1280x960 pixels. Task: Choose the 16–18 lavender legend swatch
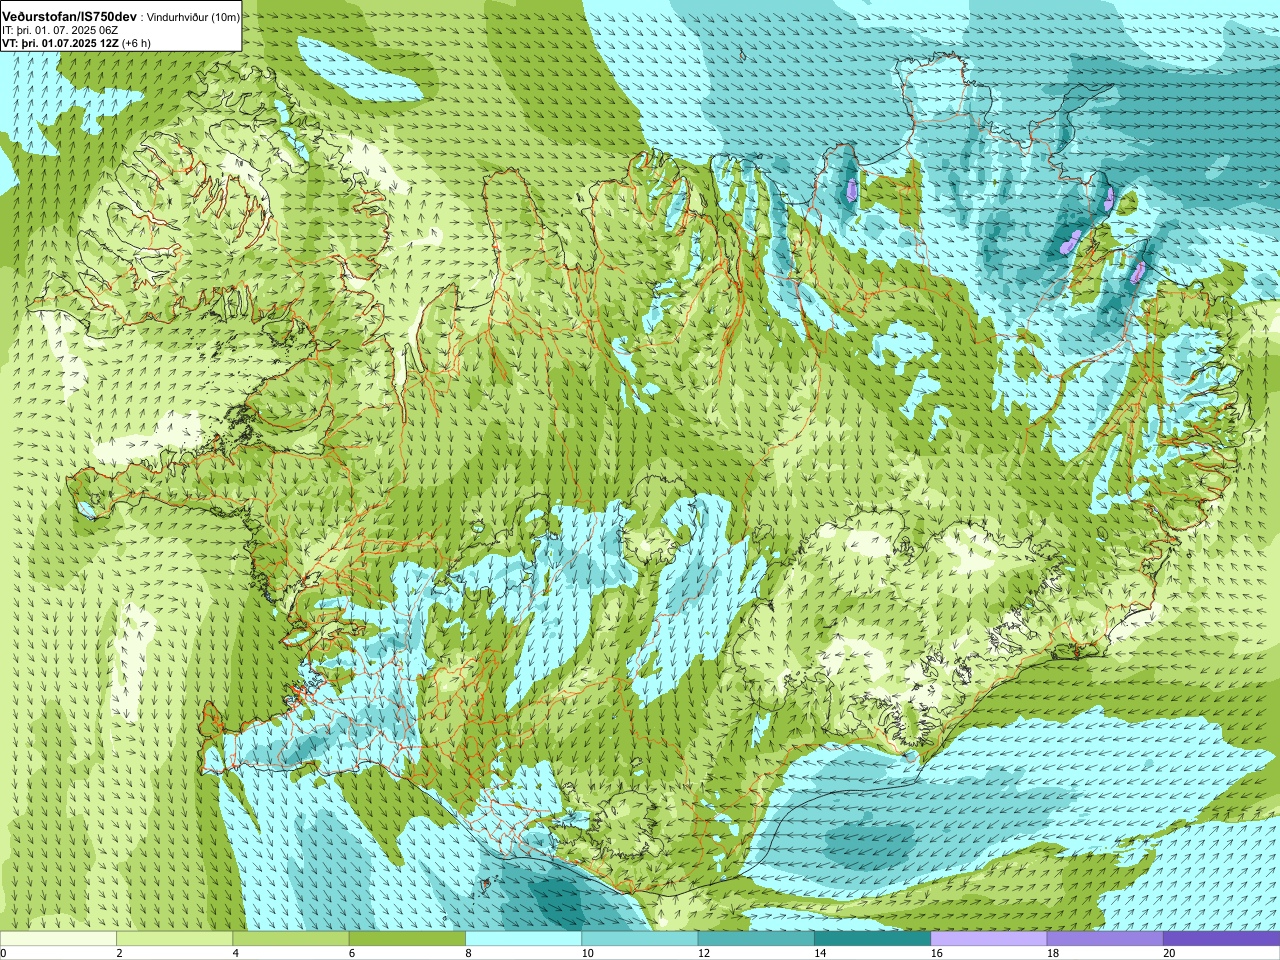click(989, 939)
